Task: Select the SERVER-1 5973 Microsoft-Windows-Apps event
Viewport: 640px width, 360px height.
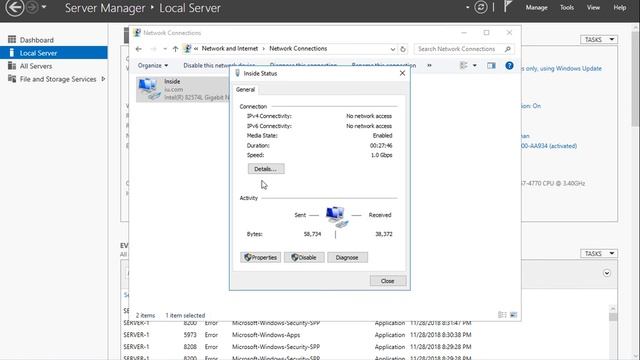Action: pos(297,335)
